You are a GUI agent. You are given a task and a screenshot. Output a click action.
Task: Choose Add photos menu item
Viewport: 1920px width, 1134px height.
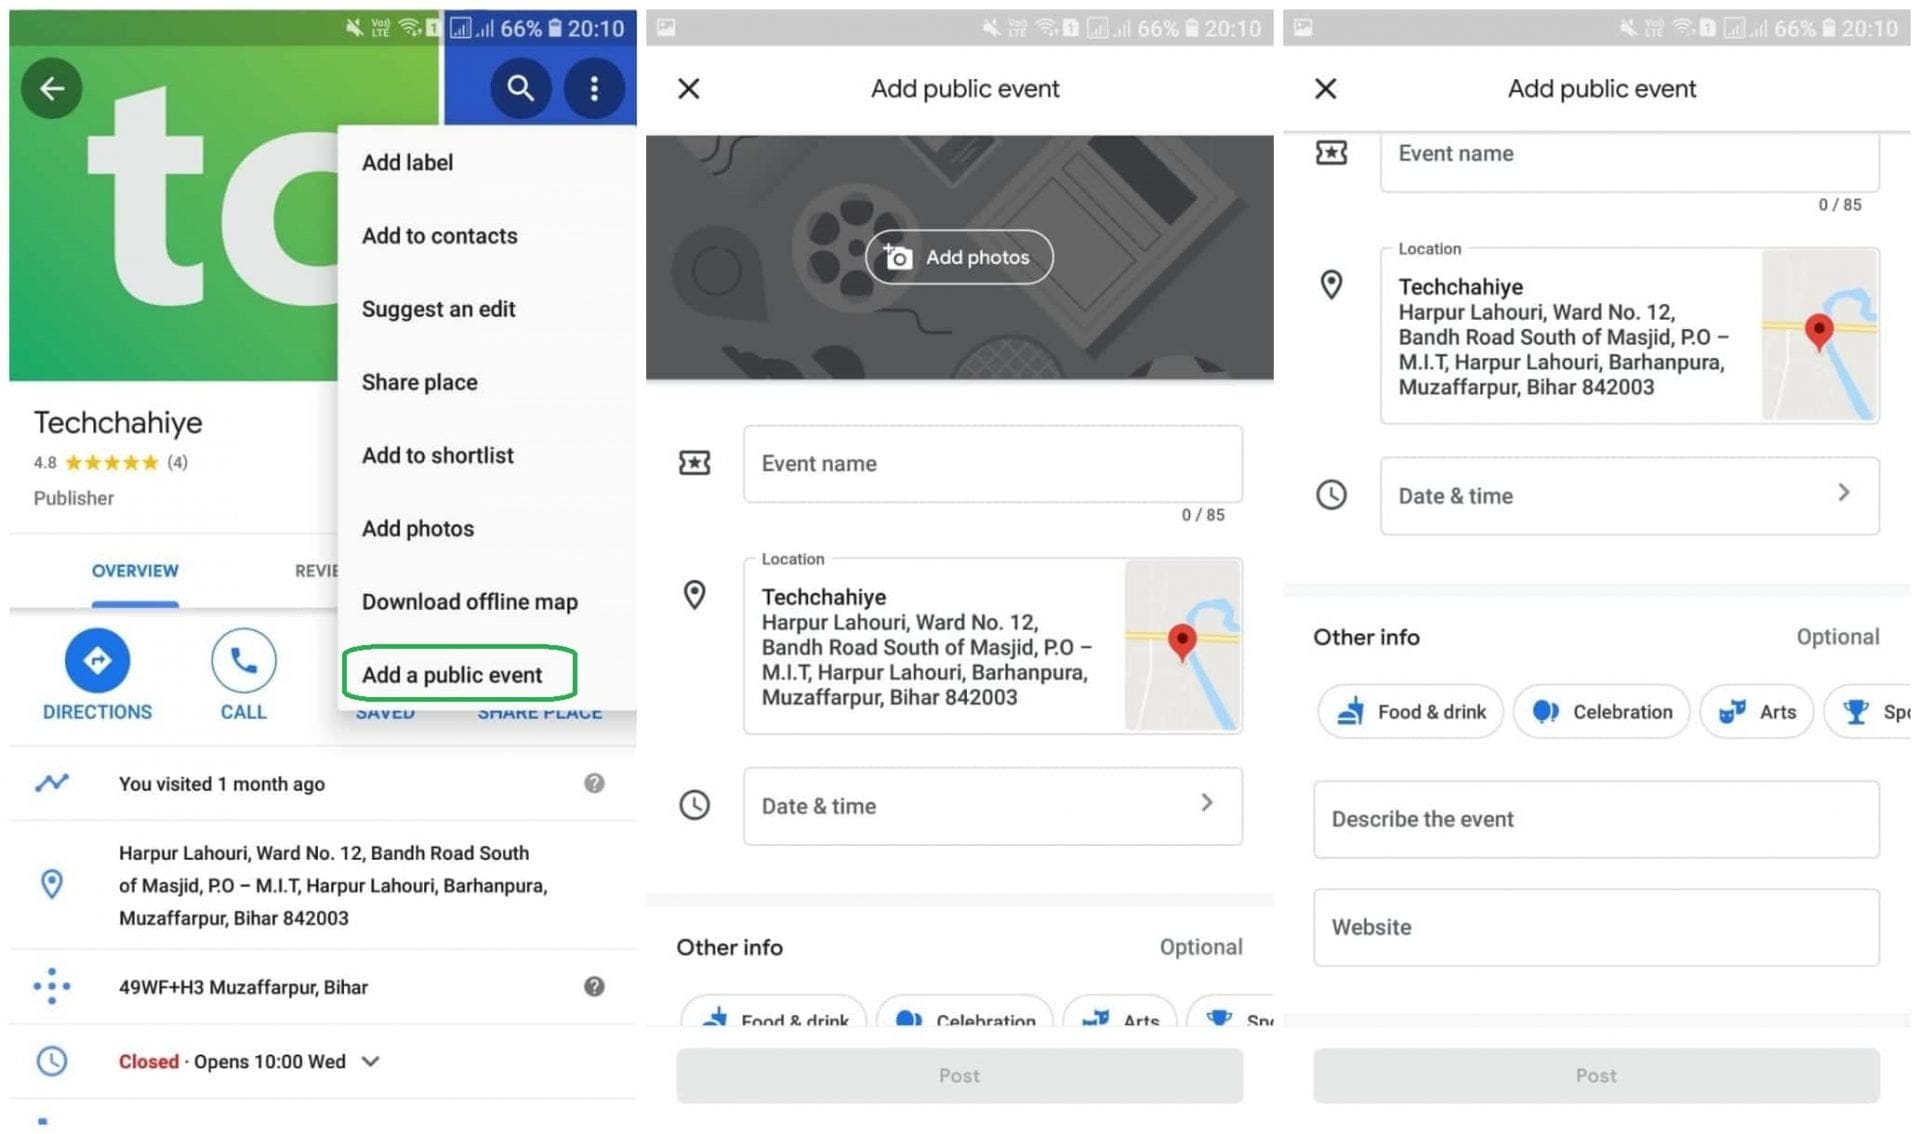click(417, 528)
